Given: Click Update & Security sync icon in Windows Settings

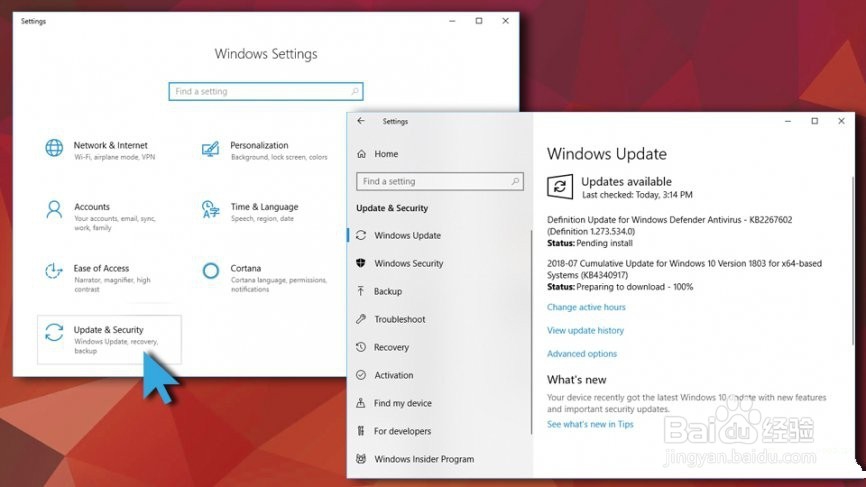Looking at the screenshot, I should pos(54,332).
